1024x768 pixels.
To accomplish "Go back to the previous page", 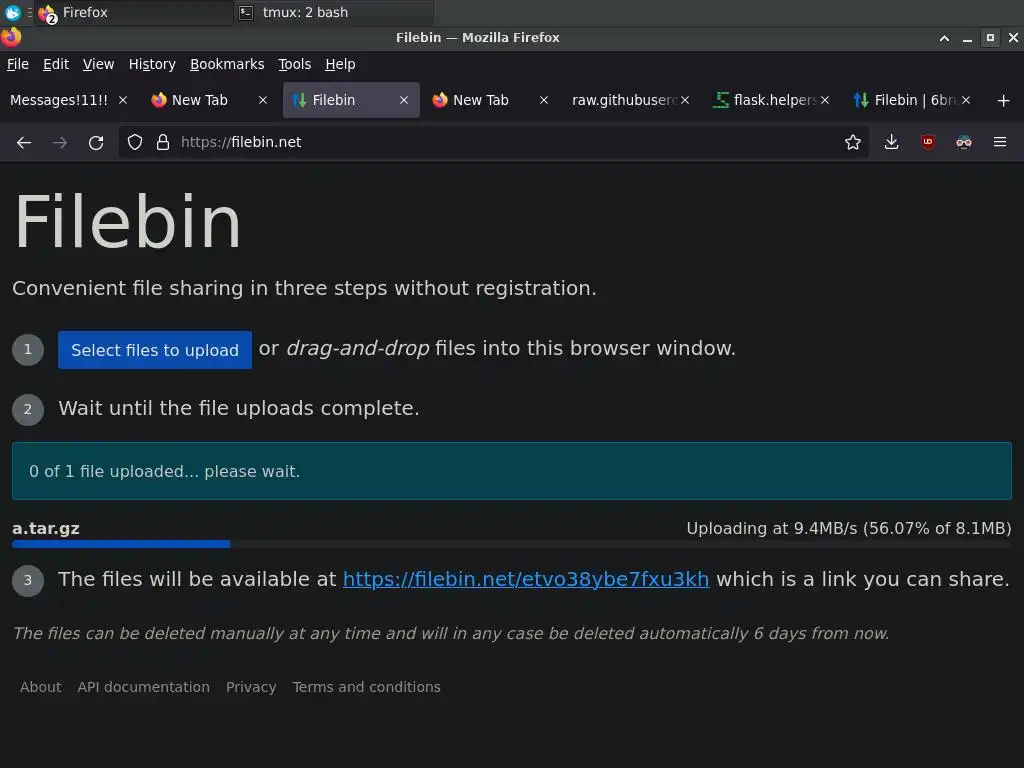I will click(24, 142).
